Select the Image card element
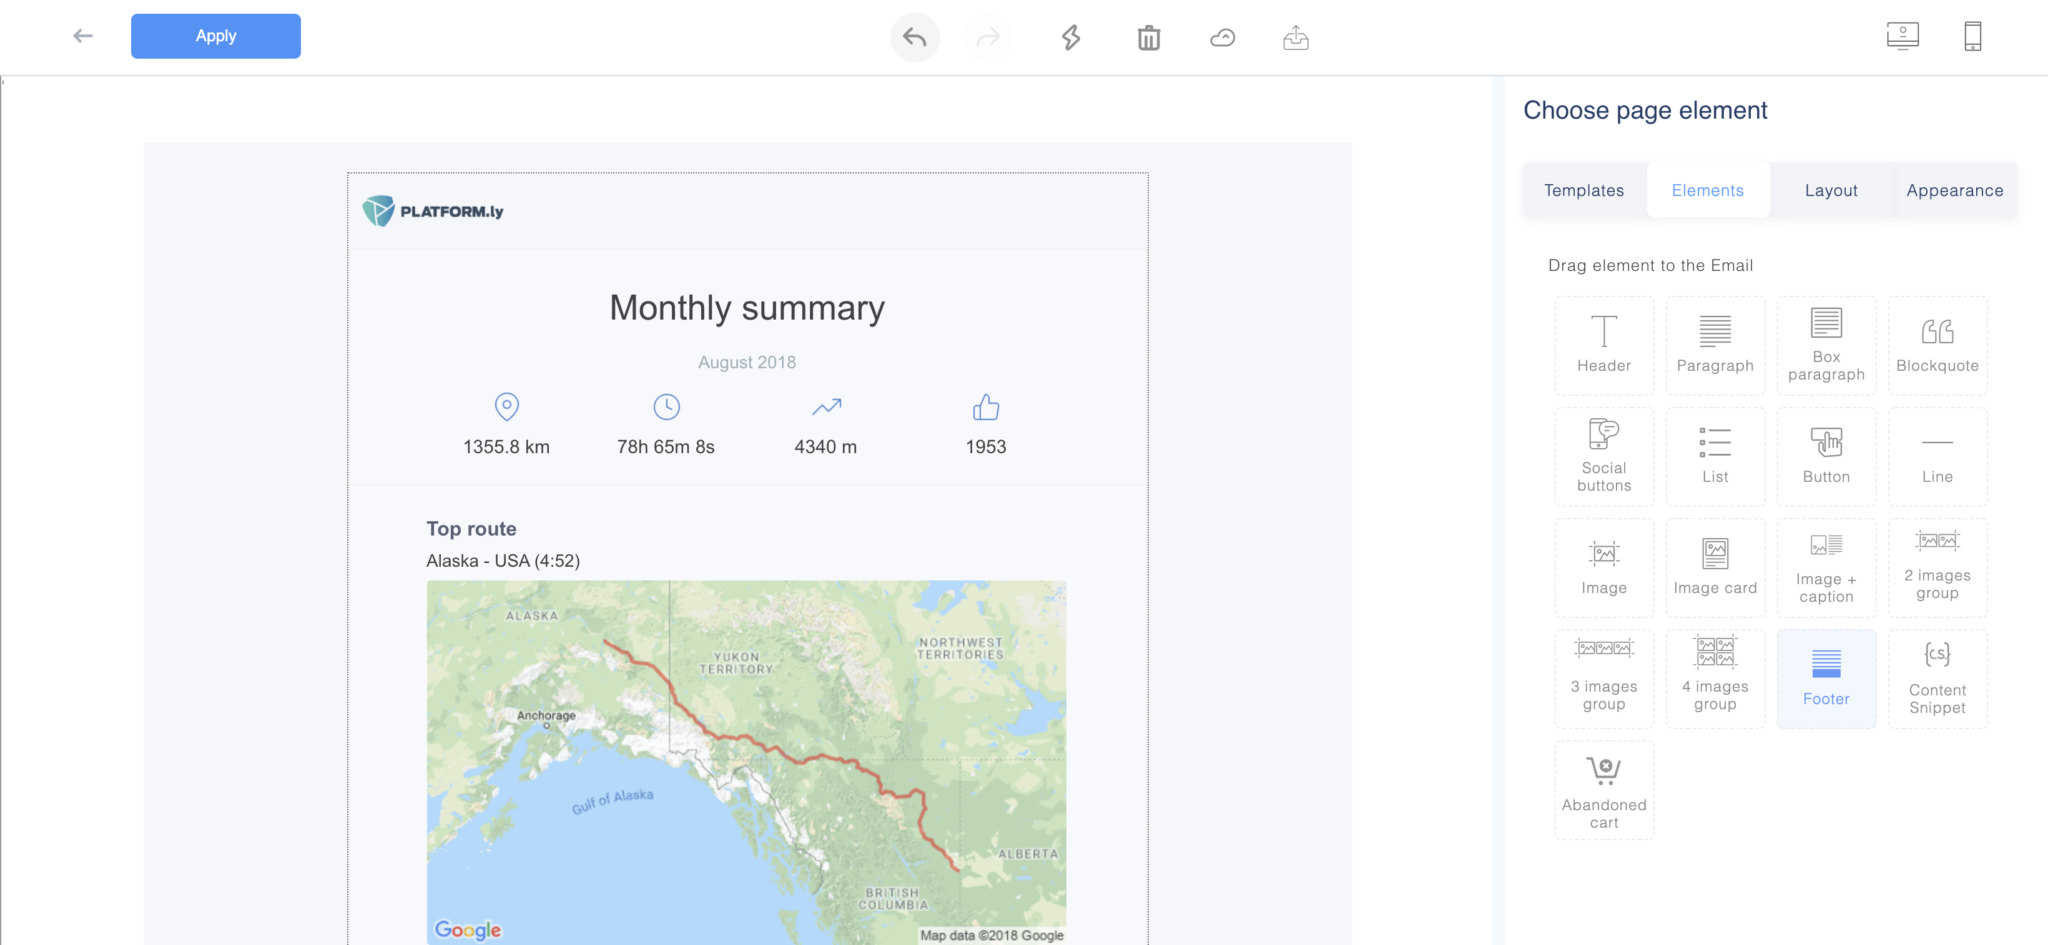This screenshot has height=945, width=2048. (1715, 567)
